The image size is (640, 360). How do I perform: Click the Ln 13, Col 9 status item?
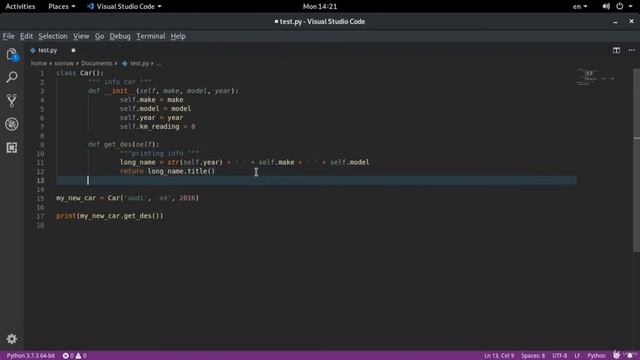pyautogui.click(x=499, y=356)
